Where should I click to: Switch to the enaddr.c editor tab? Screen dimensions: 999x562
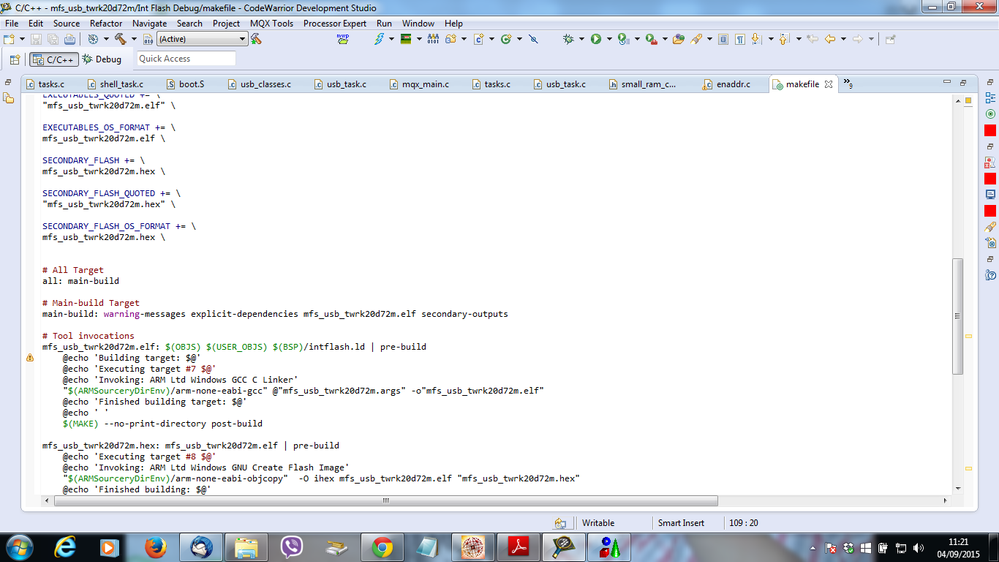[726, 84]
